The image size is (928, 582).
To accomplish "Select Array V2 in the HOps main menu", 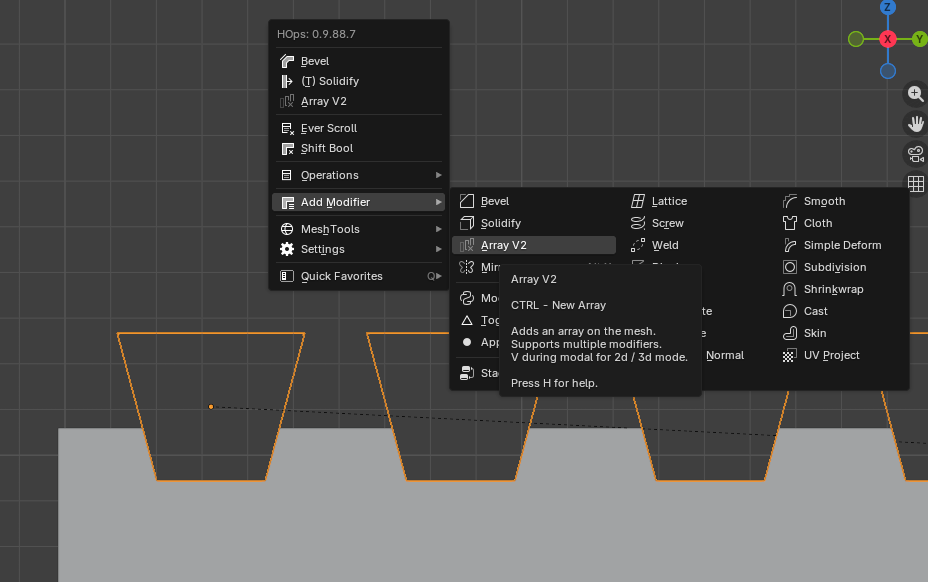I will [358, 101].
